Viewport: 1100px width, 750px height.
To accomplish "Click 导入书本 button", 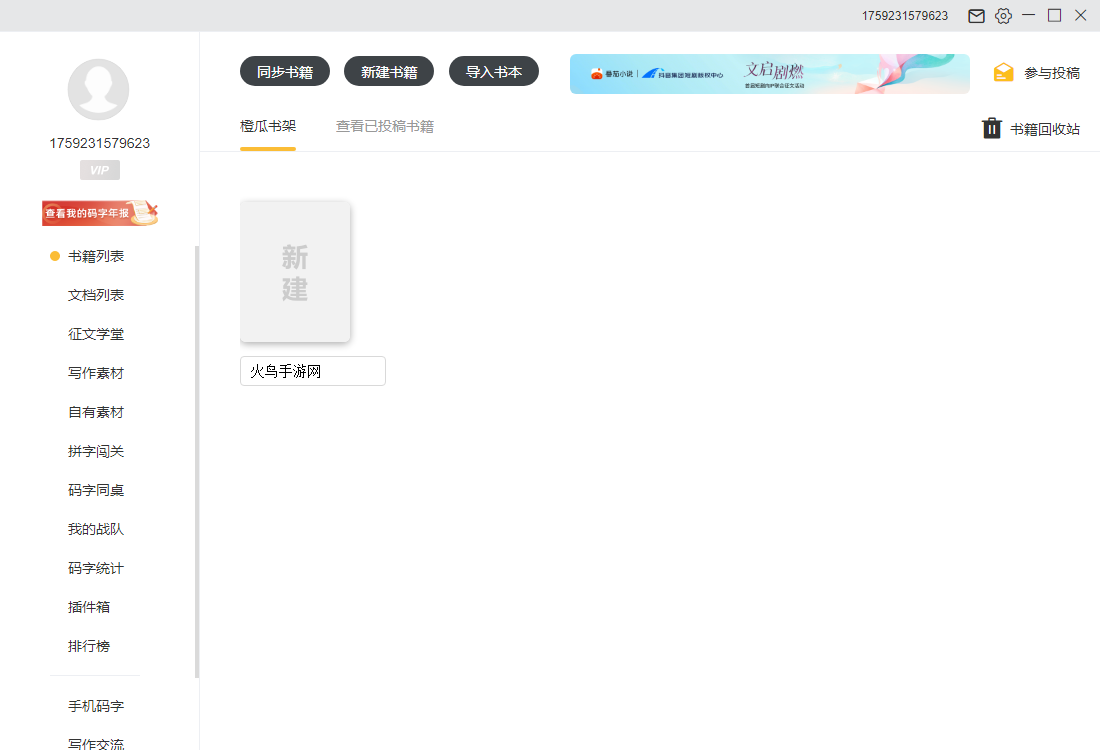I will (494, 72).
